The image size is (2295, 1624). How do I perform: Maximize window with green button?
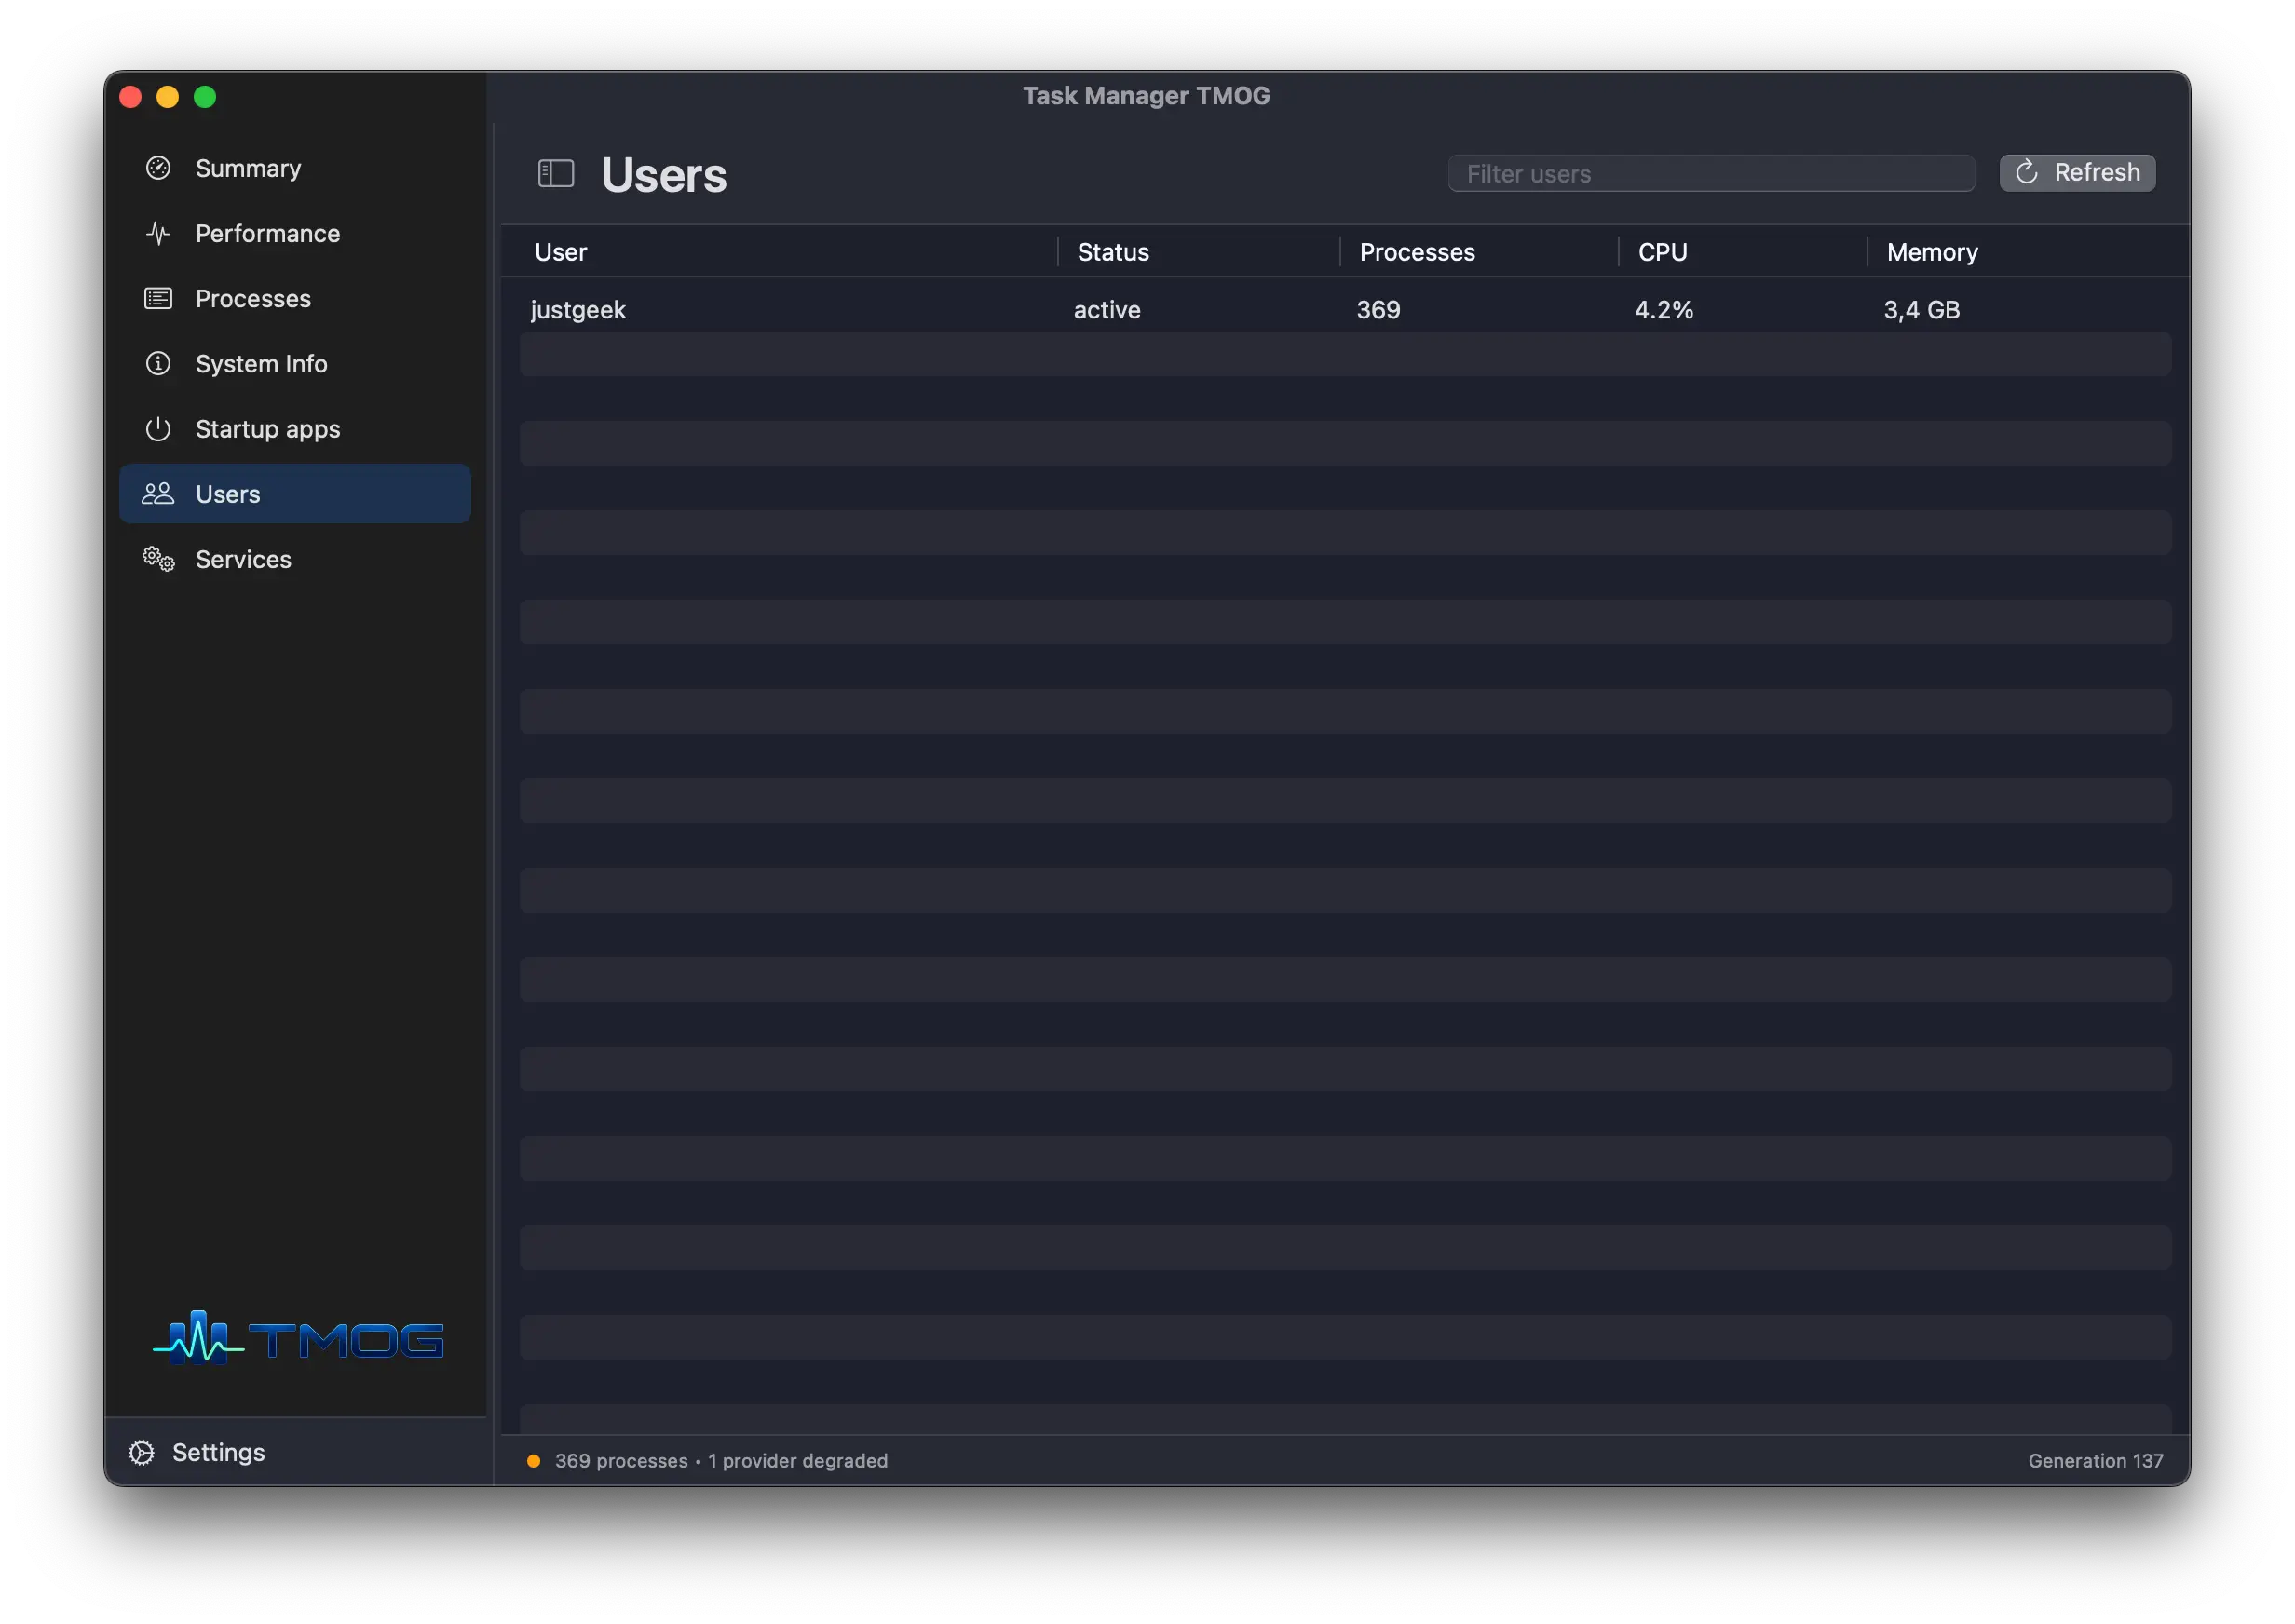pyautogui.click(x=205, y=96)
